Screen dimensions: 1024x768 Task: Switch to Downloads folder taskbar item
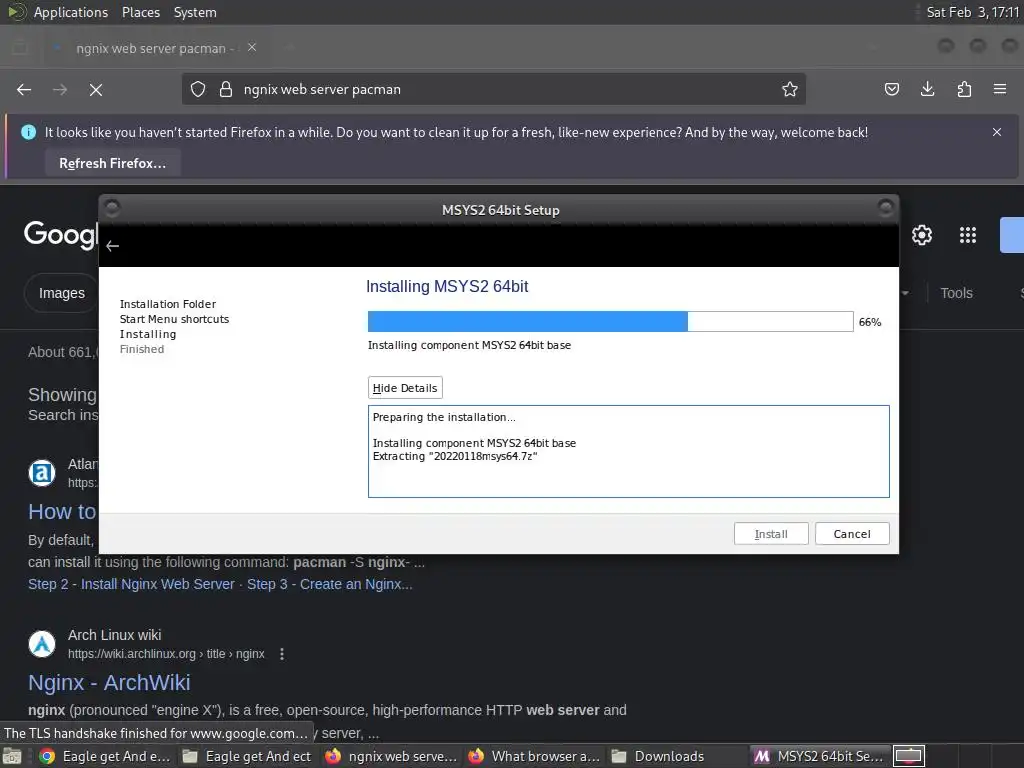(x=658, y=756)
